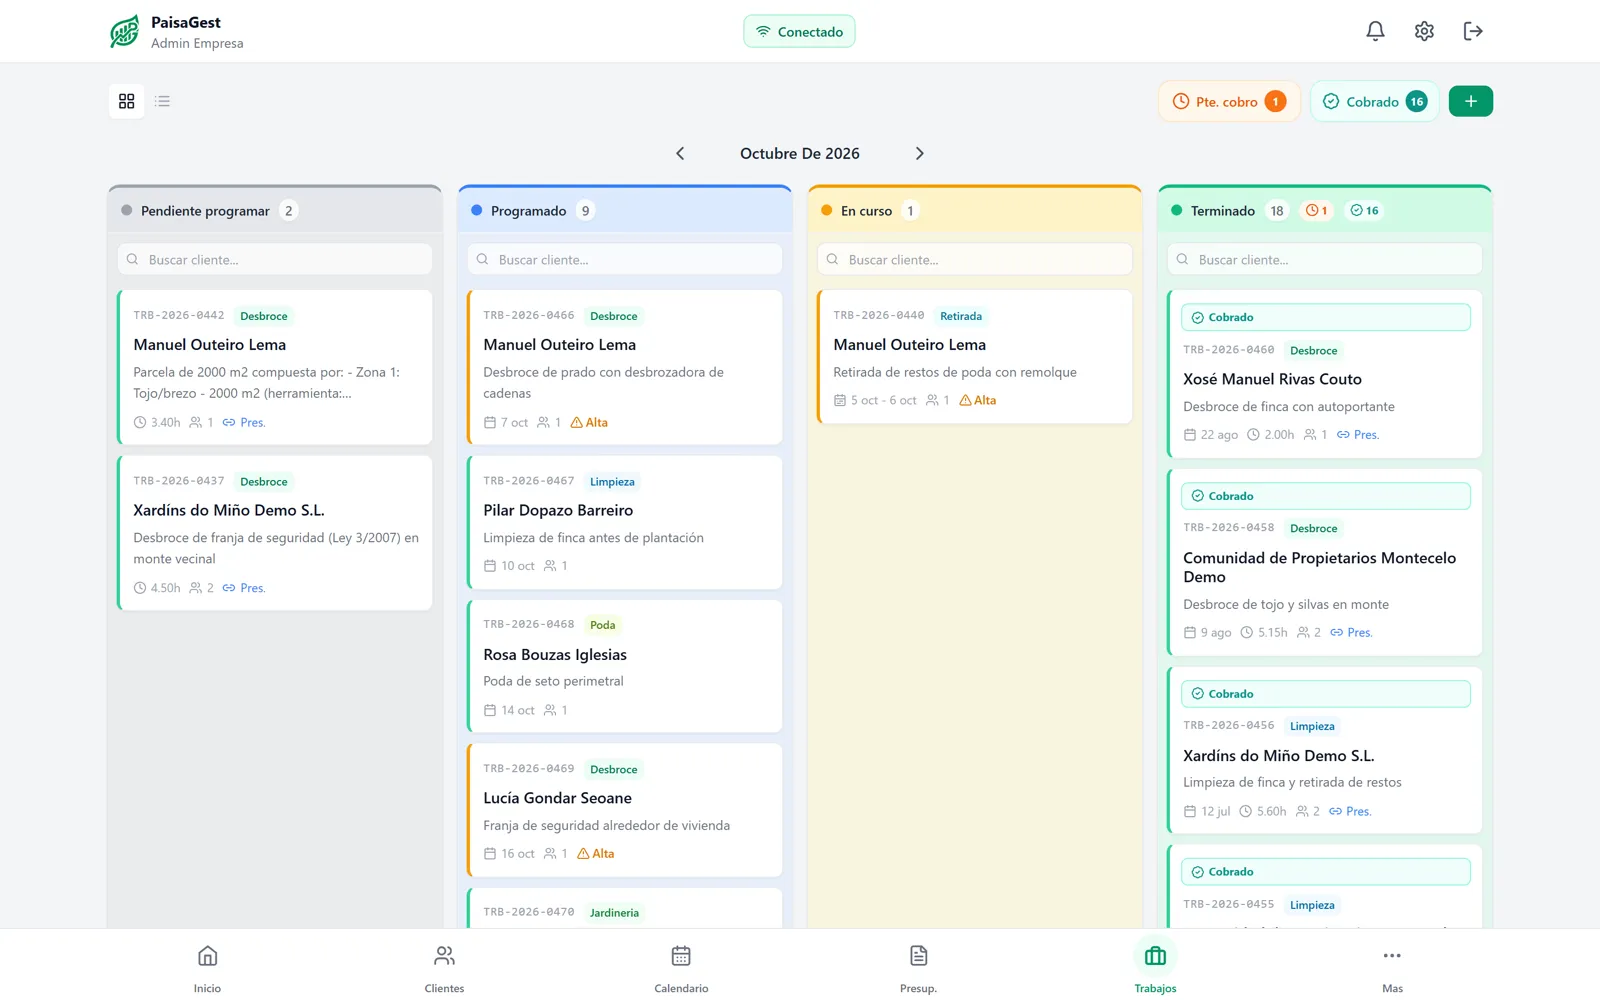Toggle the Cobrado filter

click(x=1374, y=101)
